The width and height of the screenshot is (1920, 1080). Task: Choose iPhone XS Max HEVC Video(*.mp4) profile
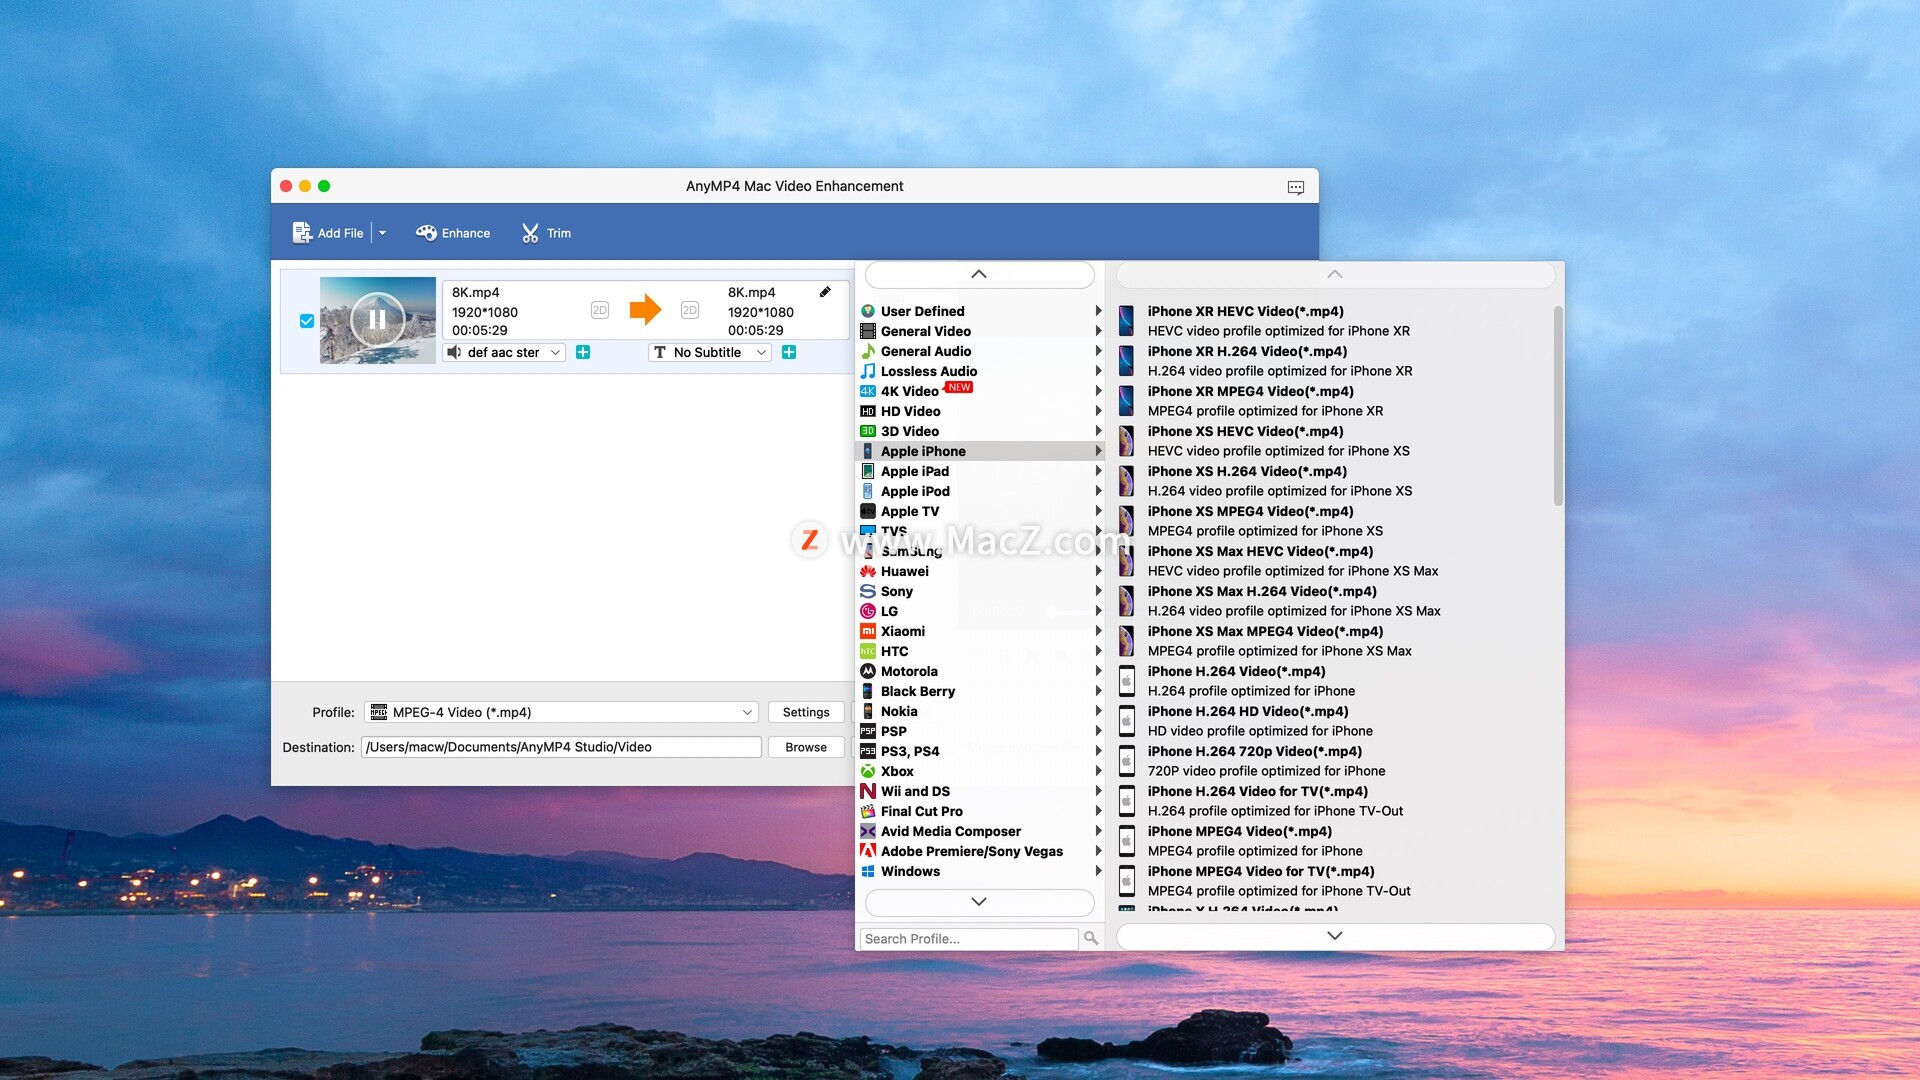[x=1334, y=561]
